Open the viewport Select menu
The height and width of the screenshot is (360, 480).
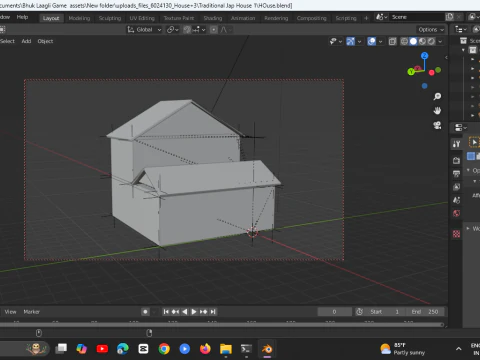click(x=7, y=41)
